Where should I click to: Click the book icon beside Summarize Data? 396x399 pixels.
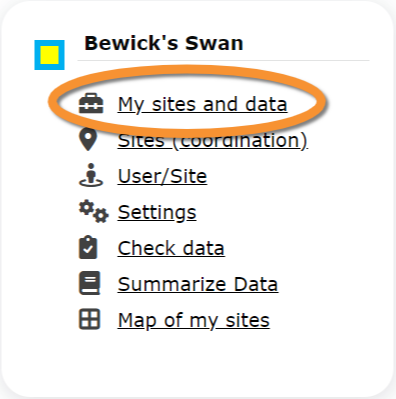coord(90,283)
